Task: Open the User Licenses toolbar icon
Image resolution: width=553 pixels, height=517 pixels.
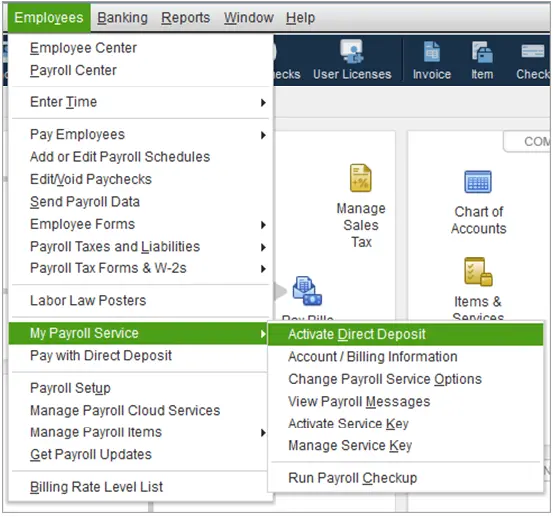Action: click(x=352, y=60)
